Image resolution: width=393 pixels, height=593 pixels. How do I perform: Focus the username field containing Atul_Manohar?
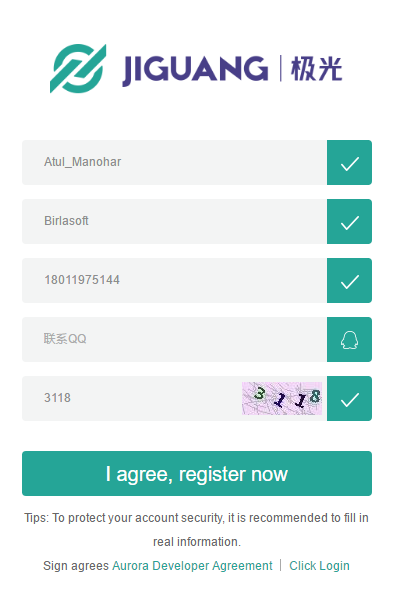pos(174,163)
